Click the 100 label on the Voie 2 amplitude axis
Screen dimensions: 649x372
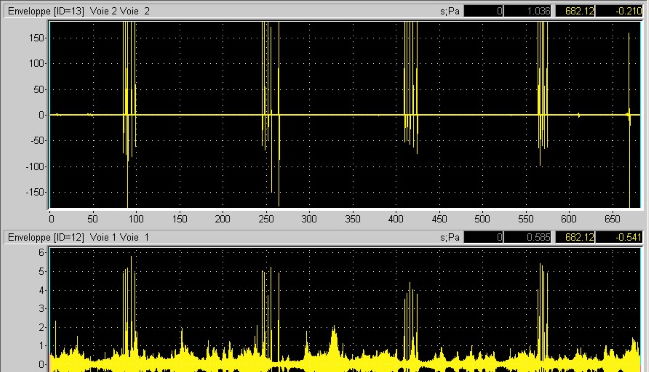pyautogui.click(x=36, y=63)
